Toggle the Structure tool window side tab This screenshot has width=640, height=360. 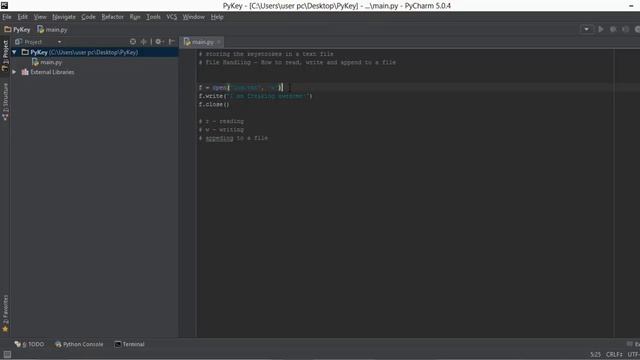click(x=5, y=102)
